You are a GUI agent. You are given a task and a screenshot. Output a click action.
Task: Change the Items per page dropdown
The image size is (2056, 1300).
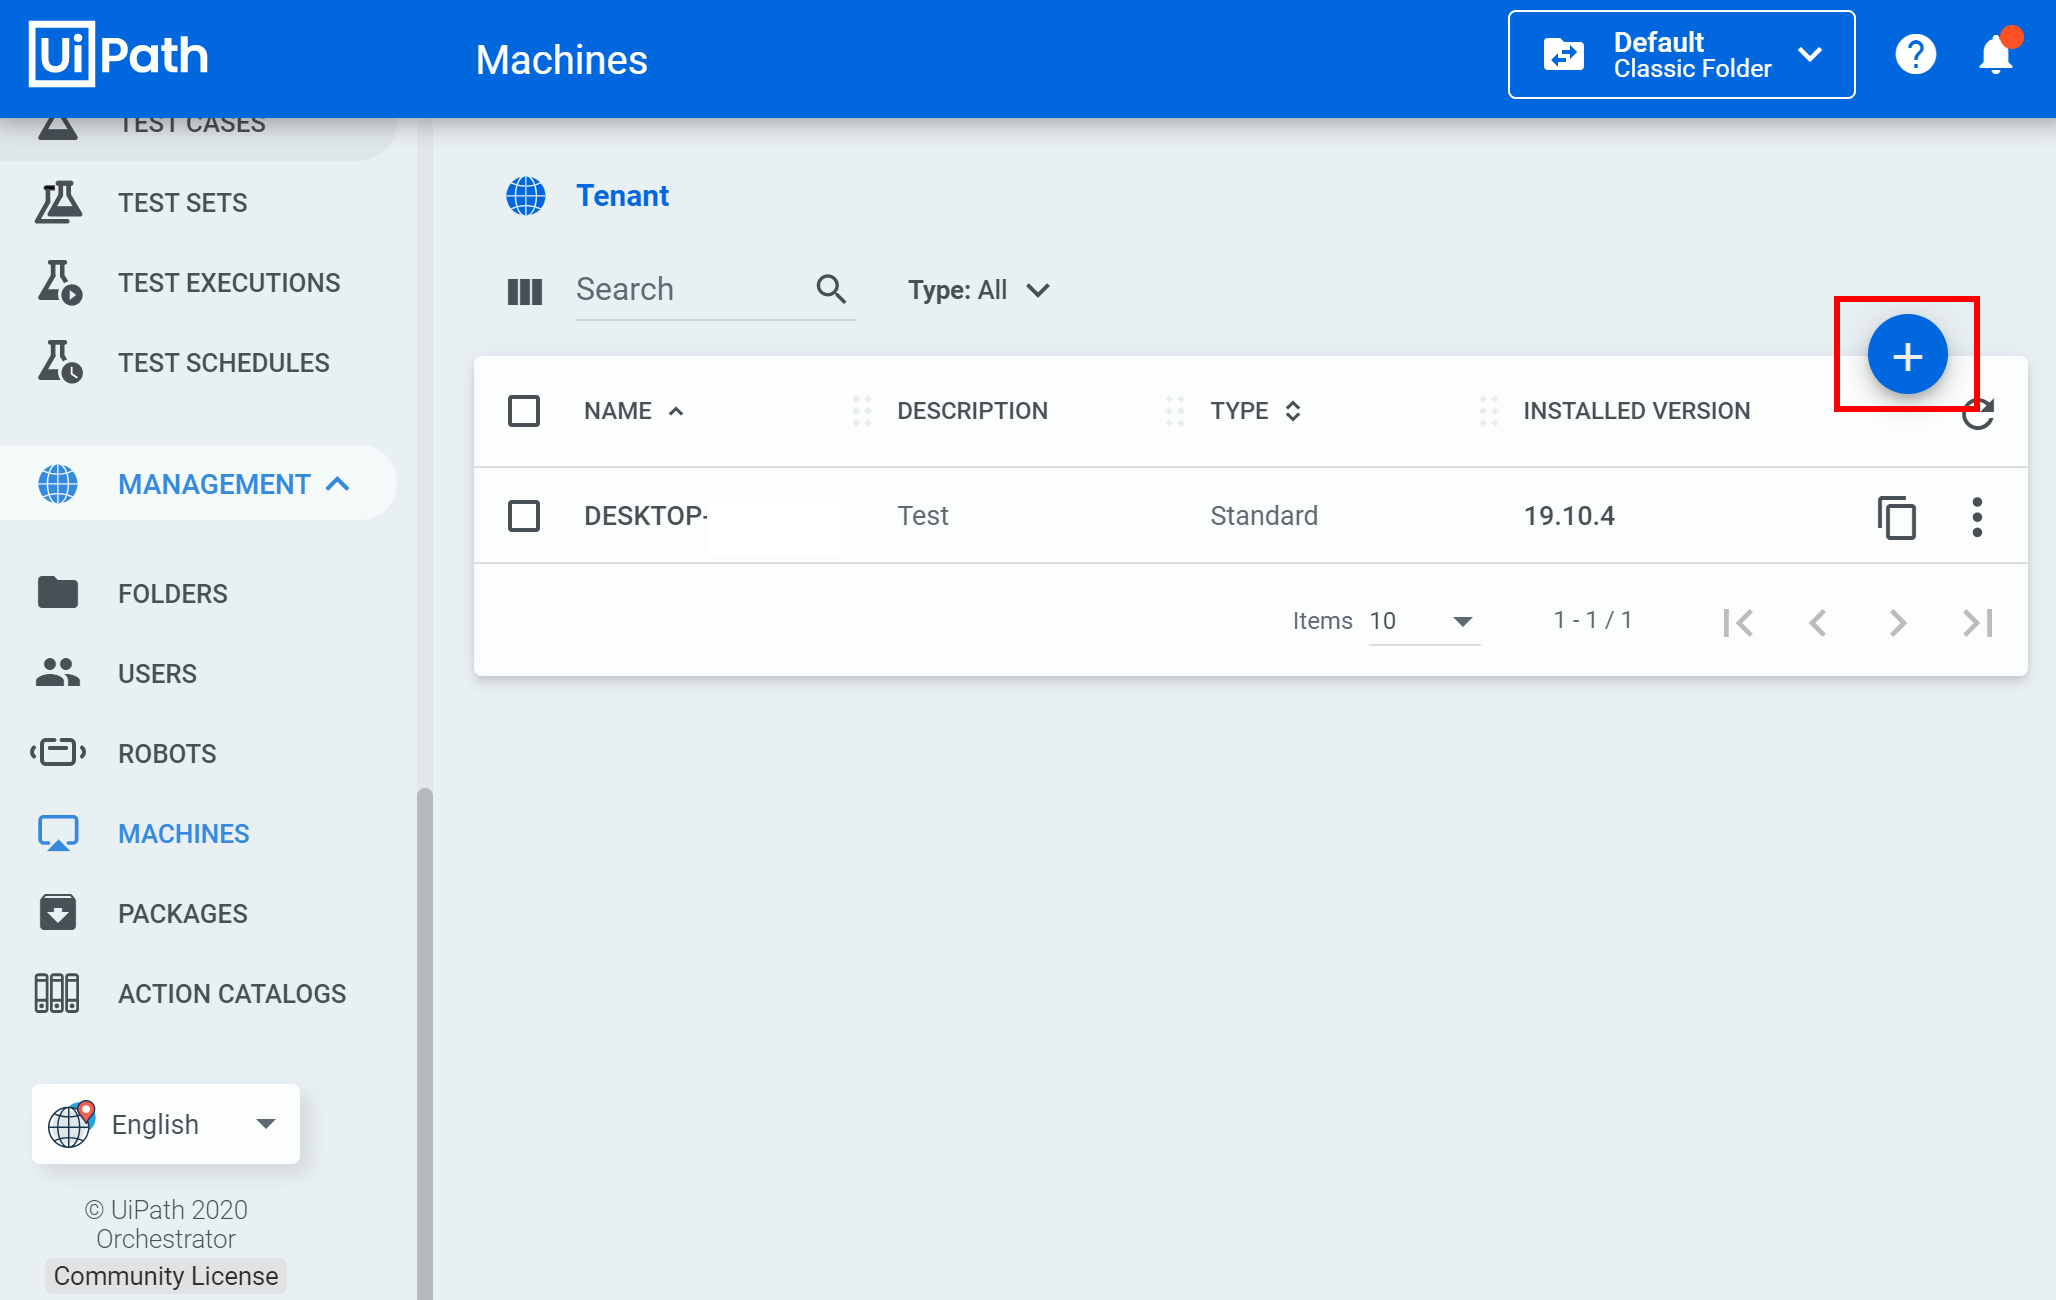[x=1423, y=621]
